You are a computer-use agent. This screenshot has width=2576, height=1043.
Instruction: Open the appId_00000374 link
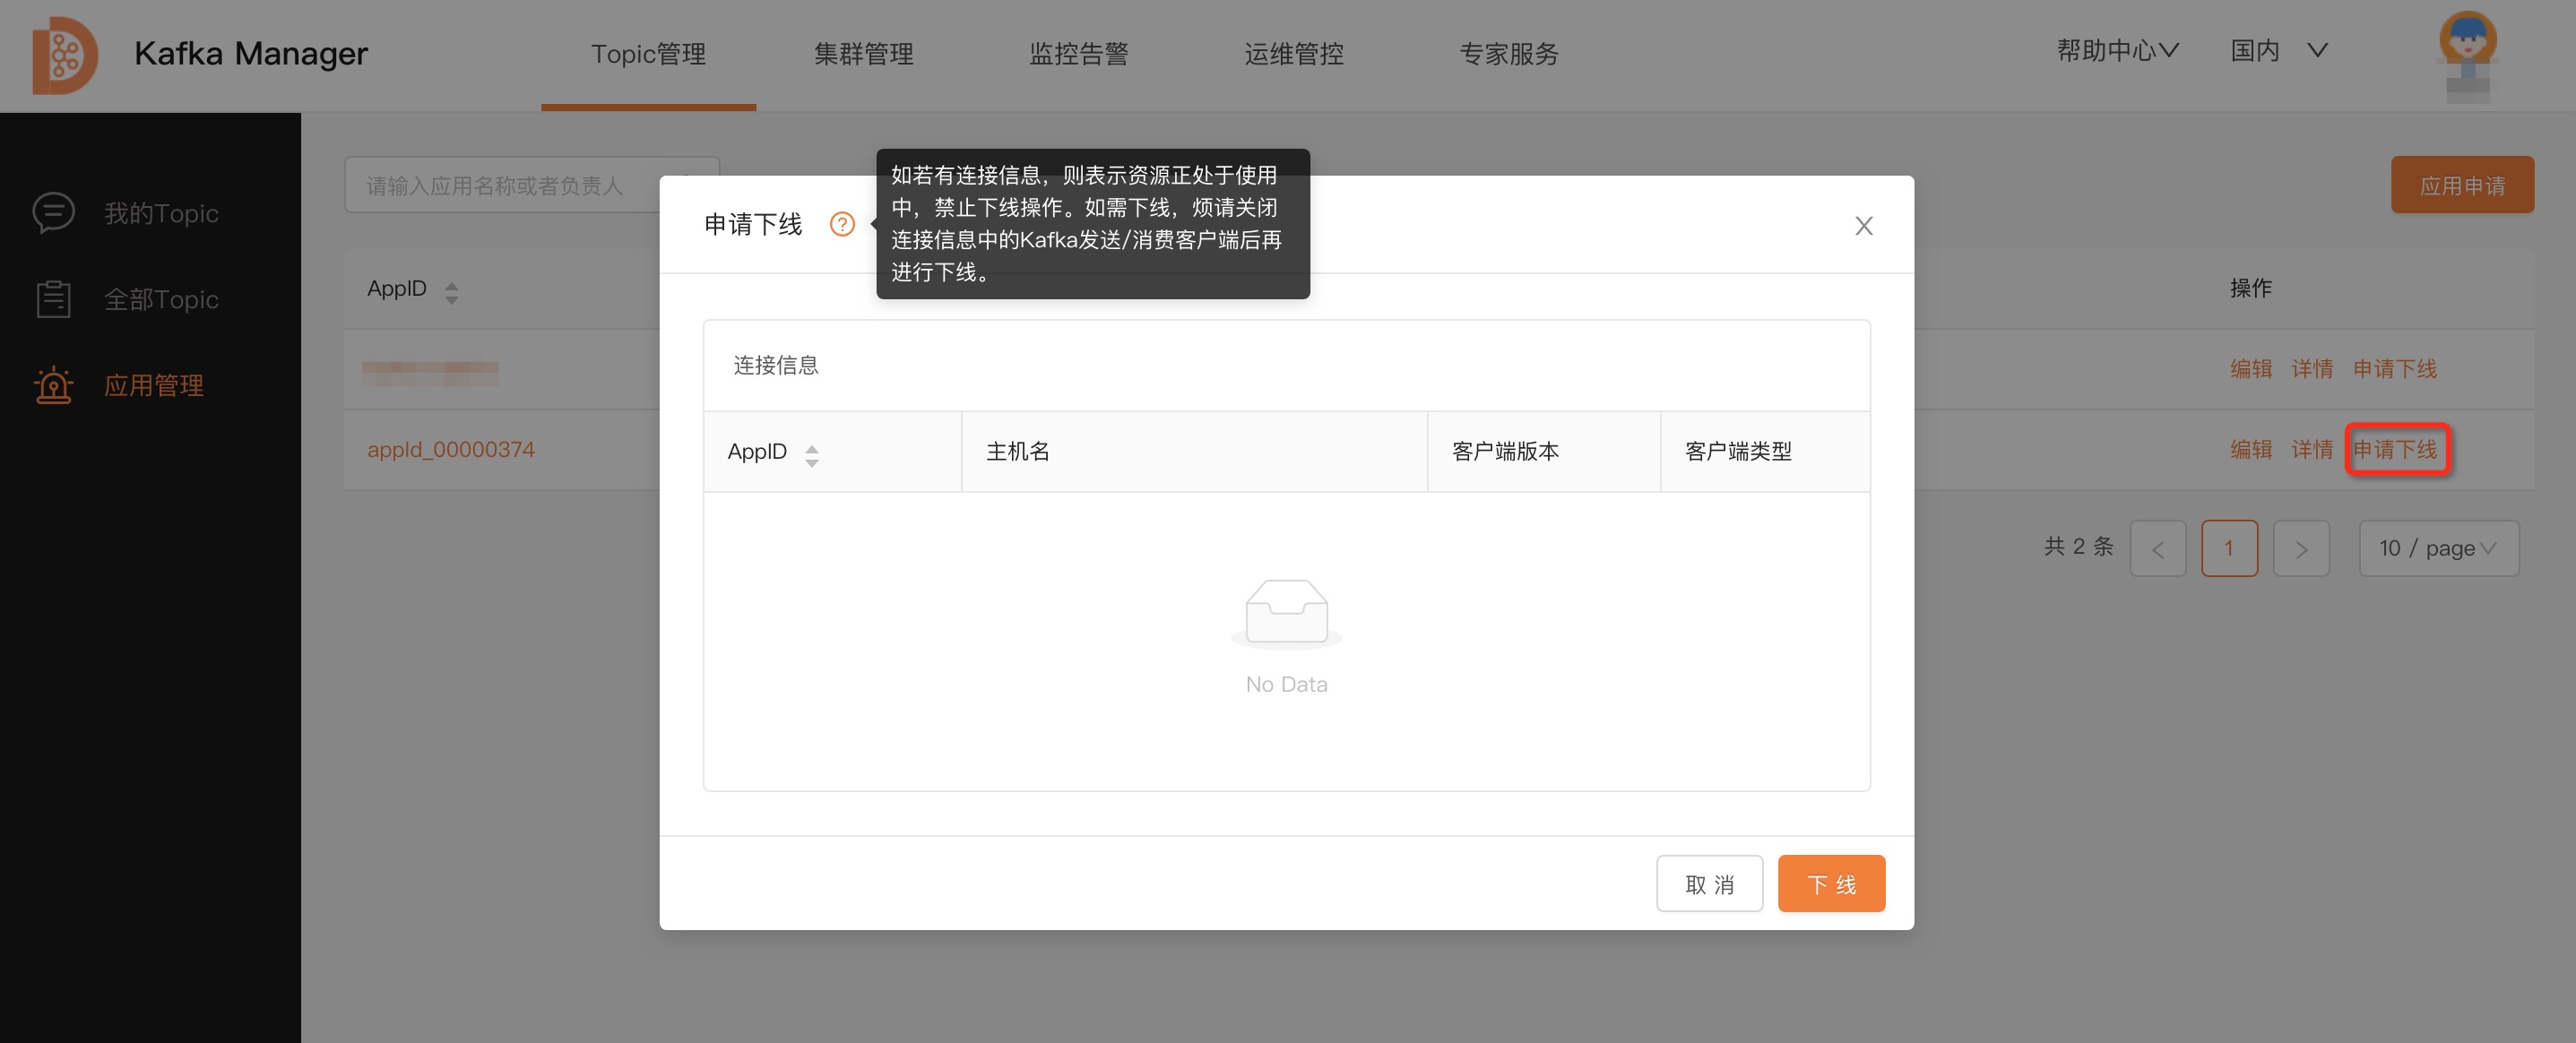[451, 449]
